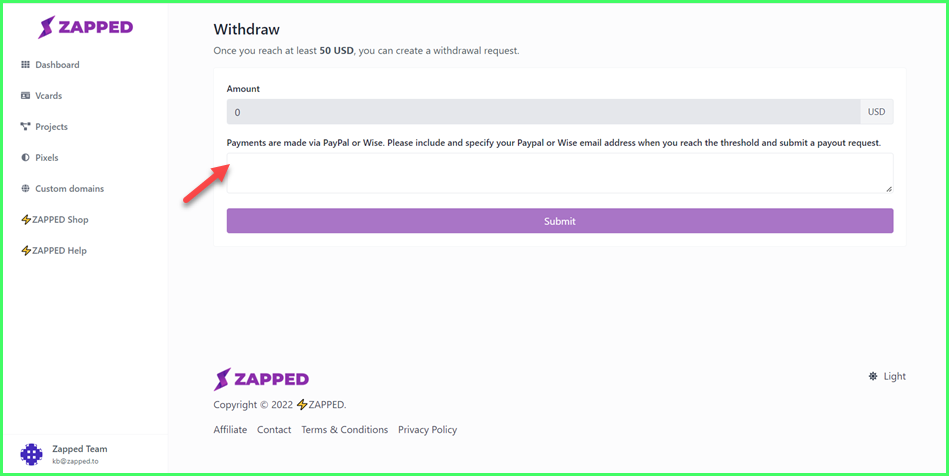Click the Projects network icon
Viewport: 949px width, 476px height.
25,127
